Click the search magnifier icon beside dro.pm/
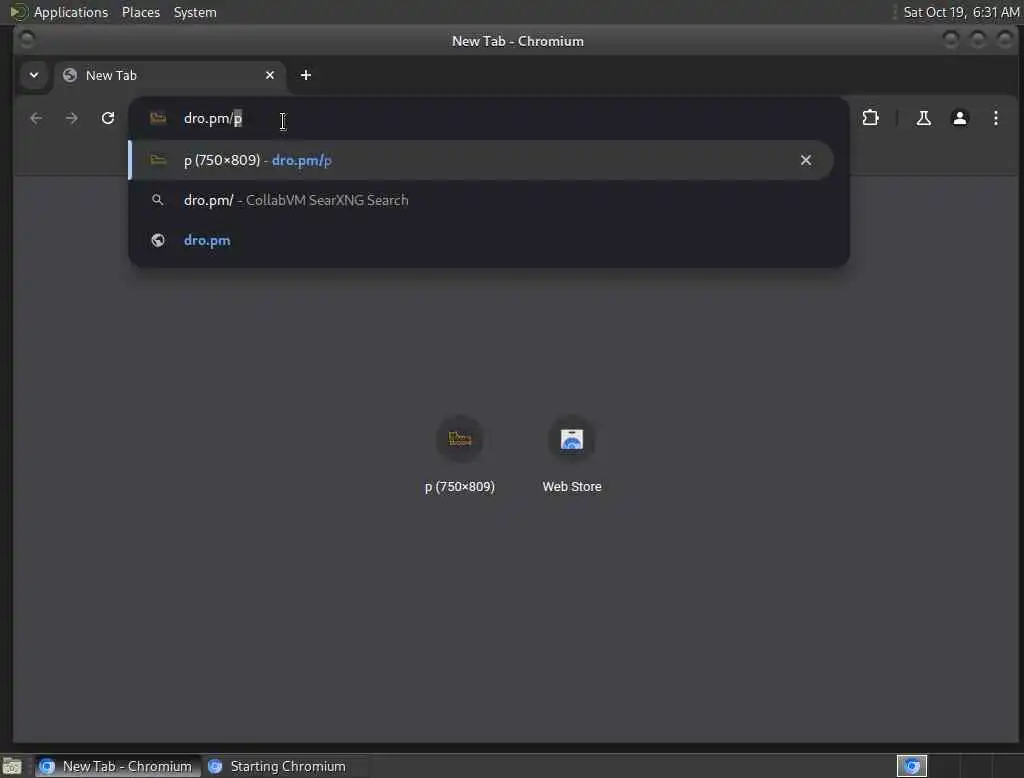 point(157,200)
